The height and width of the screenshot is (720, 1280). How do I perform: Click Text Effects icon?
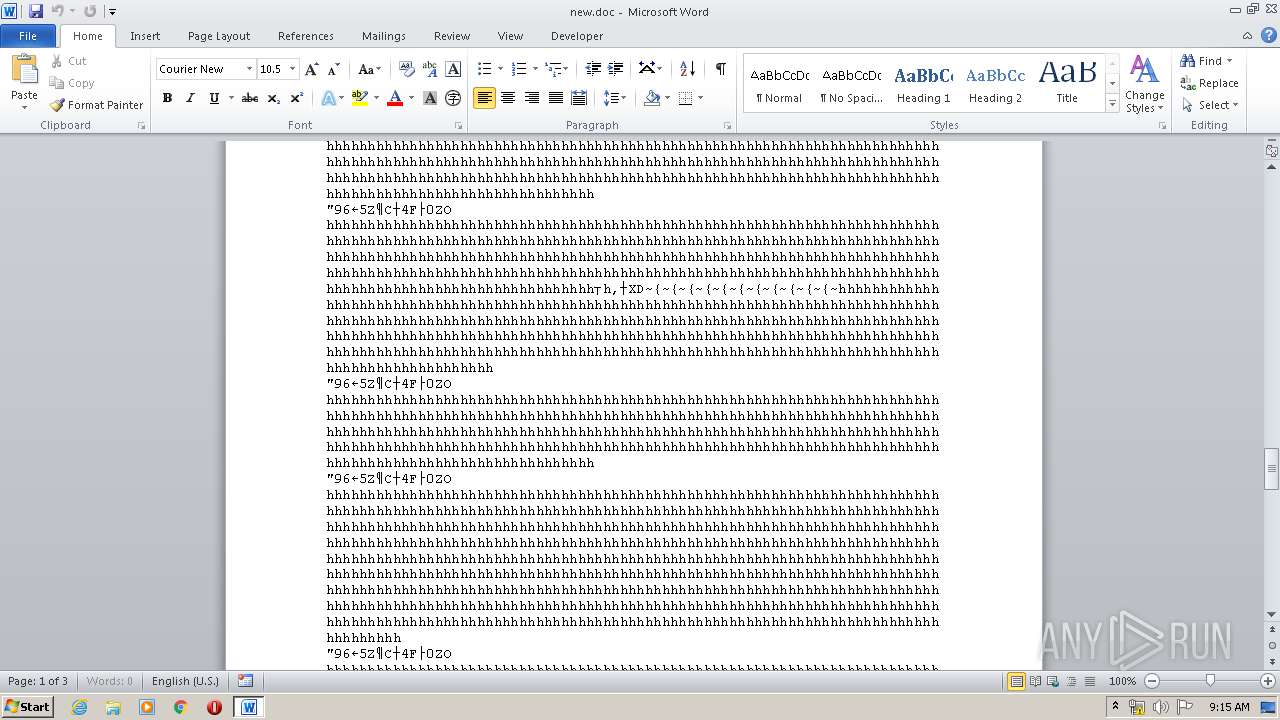tap(327, 98)
